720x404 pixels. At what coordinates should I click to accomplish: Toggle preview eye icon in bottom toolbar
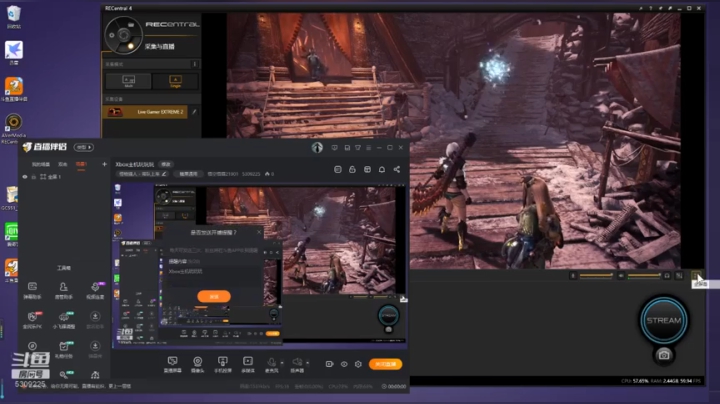[x=344, y=364]
